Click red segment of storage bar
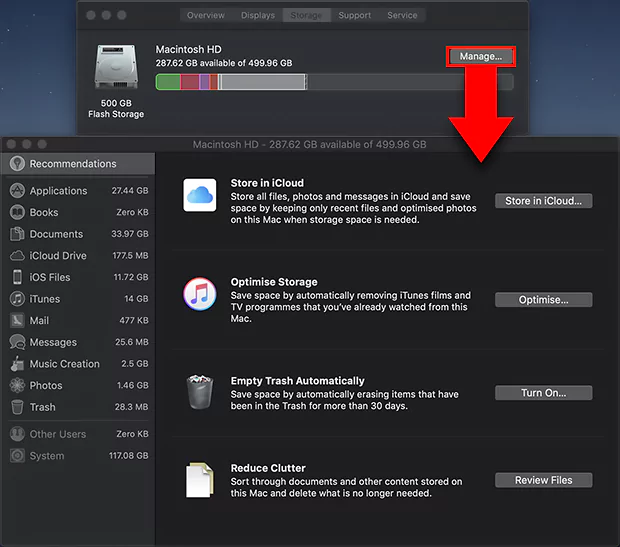The height and width of the screenshot is (547, 620). [x=190, y=82]
